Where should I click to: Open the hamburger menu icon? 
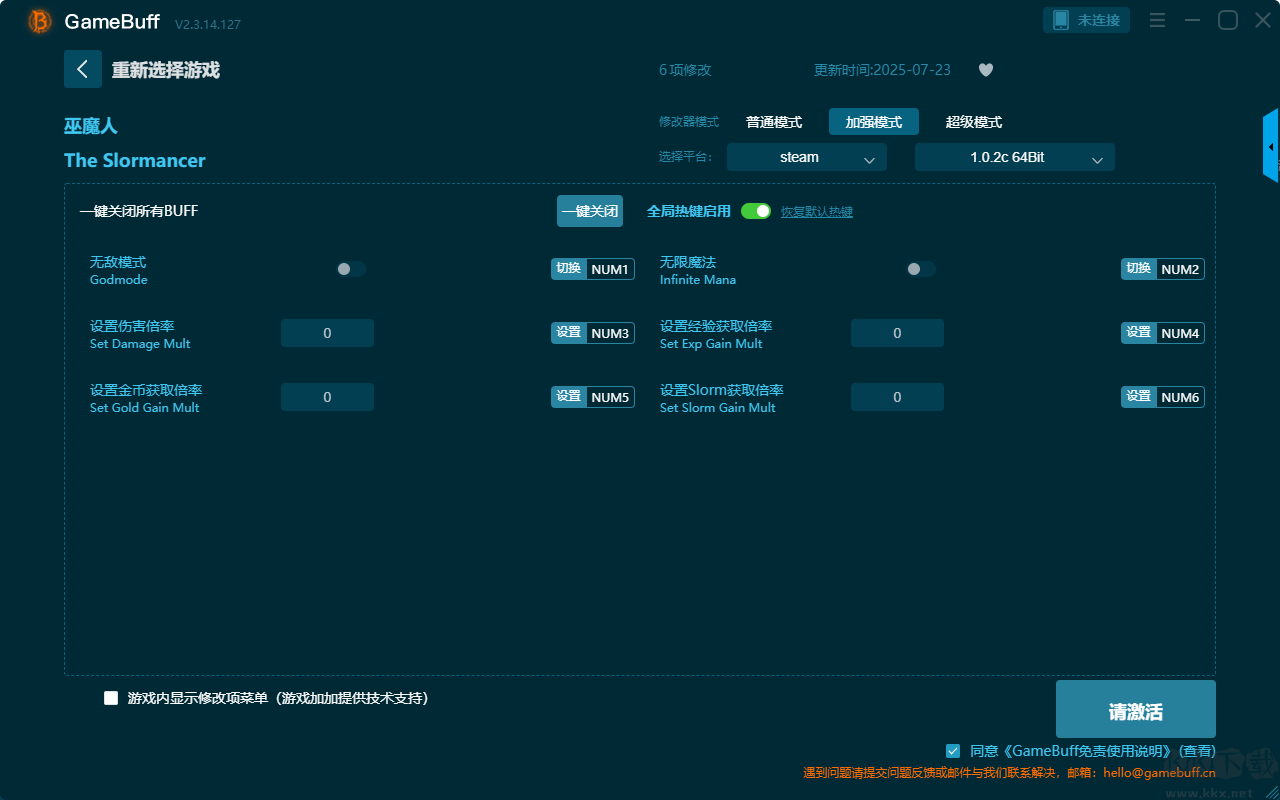coord(1157,20)
